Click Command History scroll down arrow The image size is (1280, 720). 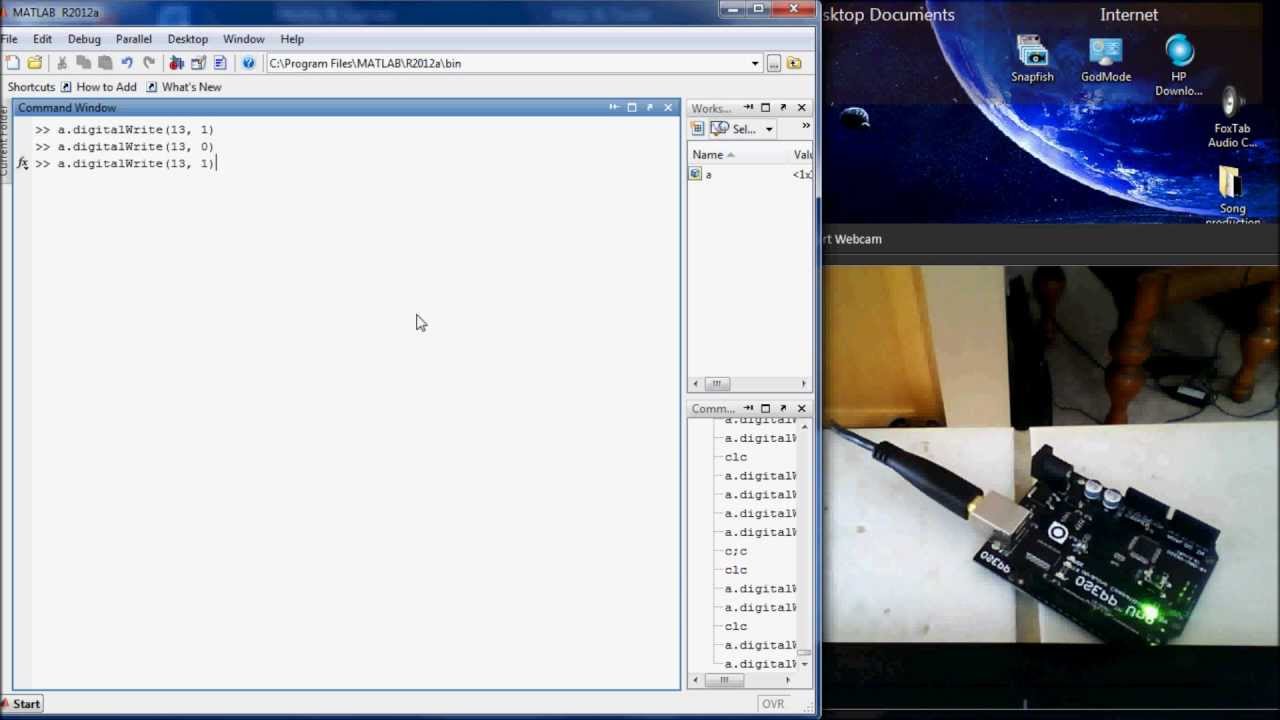pos(804,664)
